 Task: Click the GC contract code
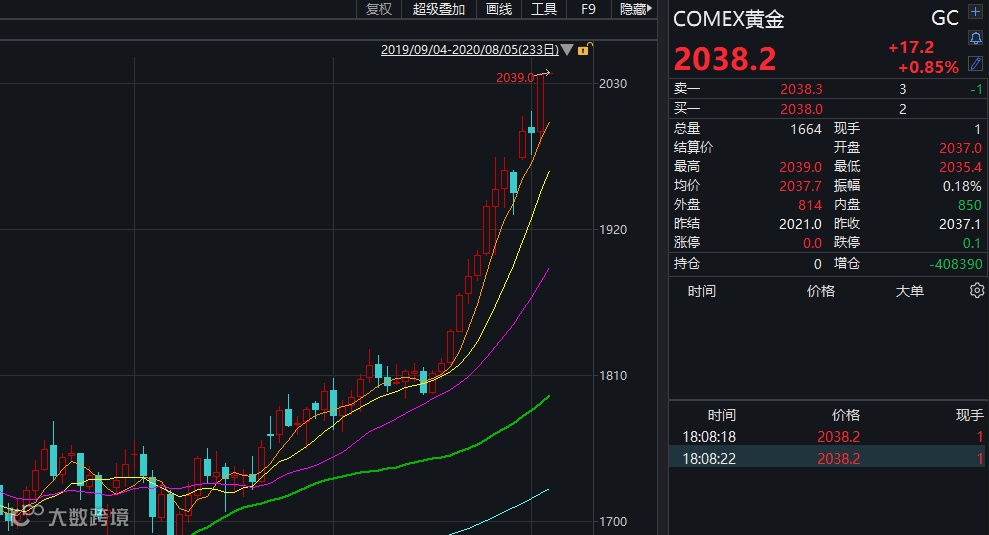(x=944, y=18)
